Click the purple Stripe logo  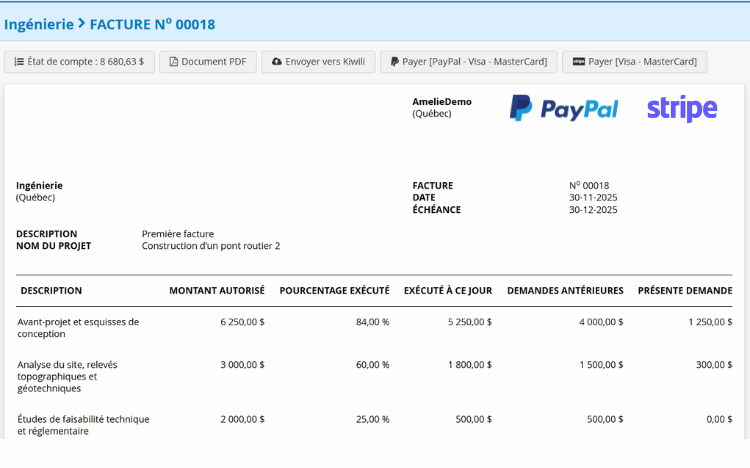[681, 109]
